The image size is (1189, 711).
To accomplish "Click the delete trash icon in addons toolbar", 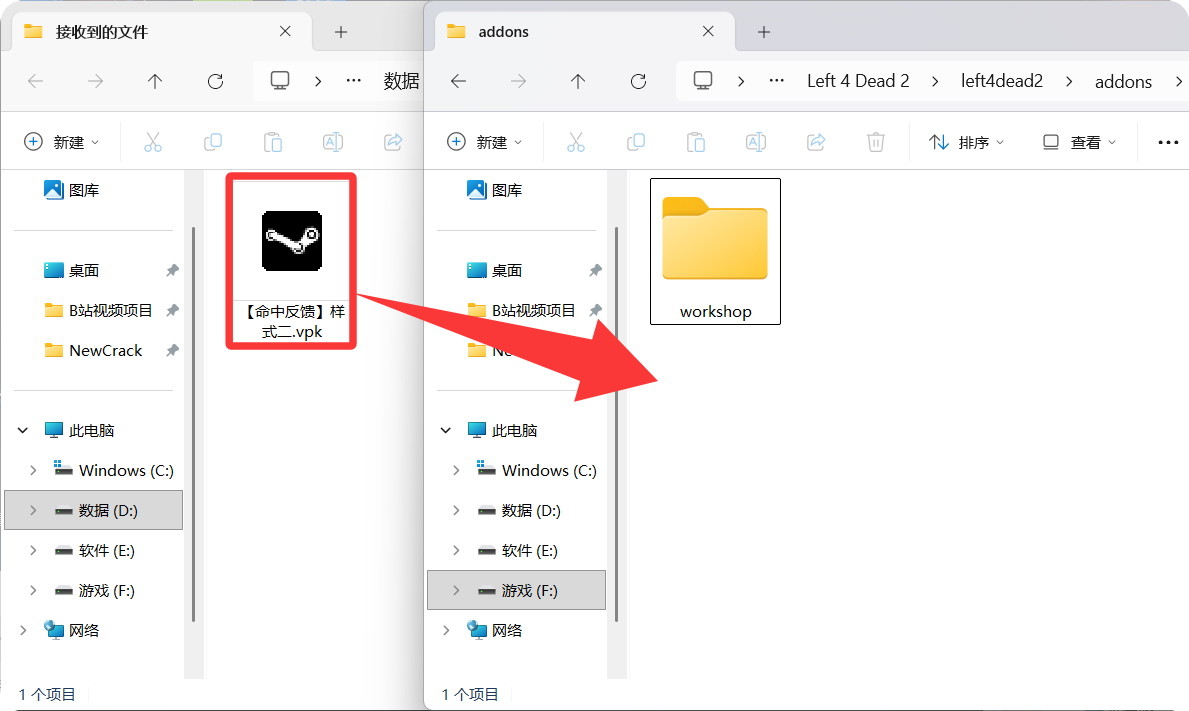I will click(876, 142).
